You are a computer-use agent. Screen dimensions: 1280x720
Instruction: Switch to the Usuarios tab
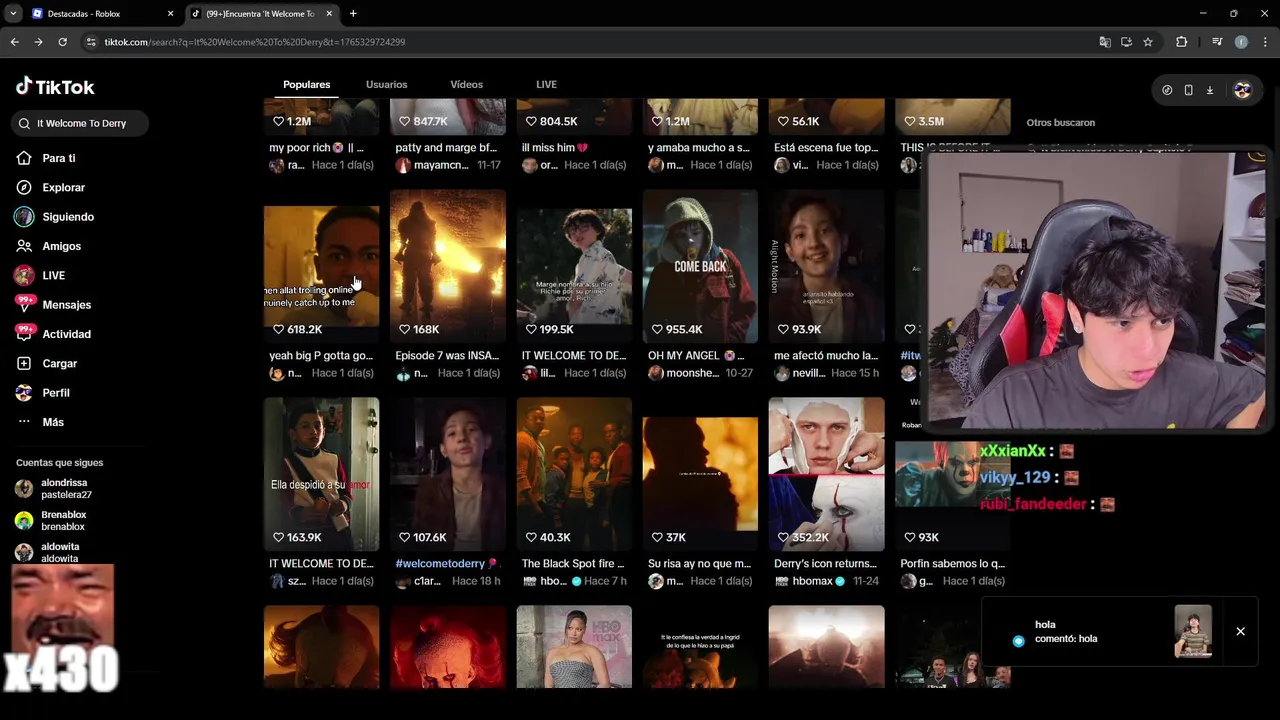386,85
